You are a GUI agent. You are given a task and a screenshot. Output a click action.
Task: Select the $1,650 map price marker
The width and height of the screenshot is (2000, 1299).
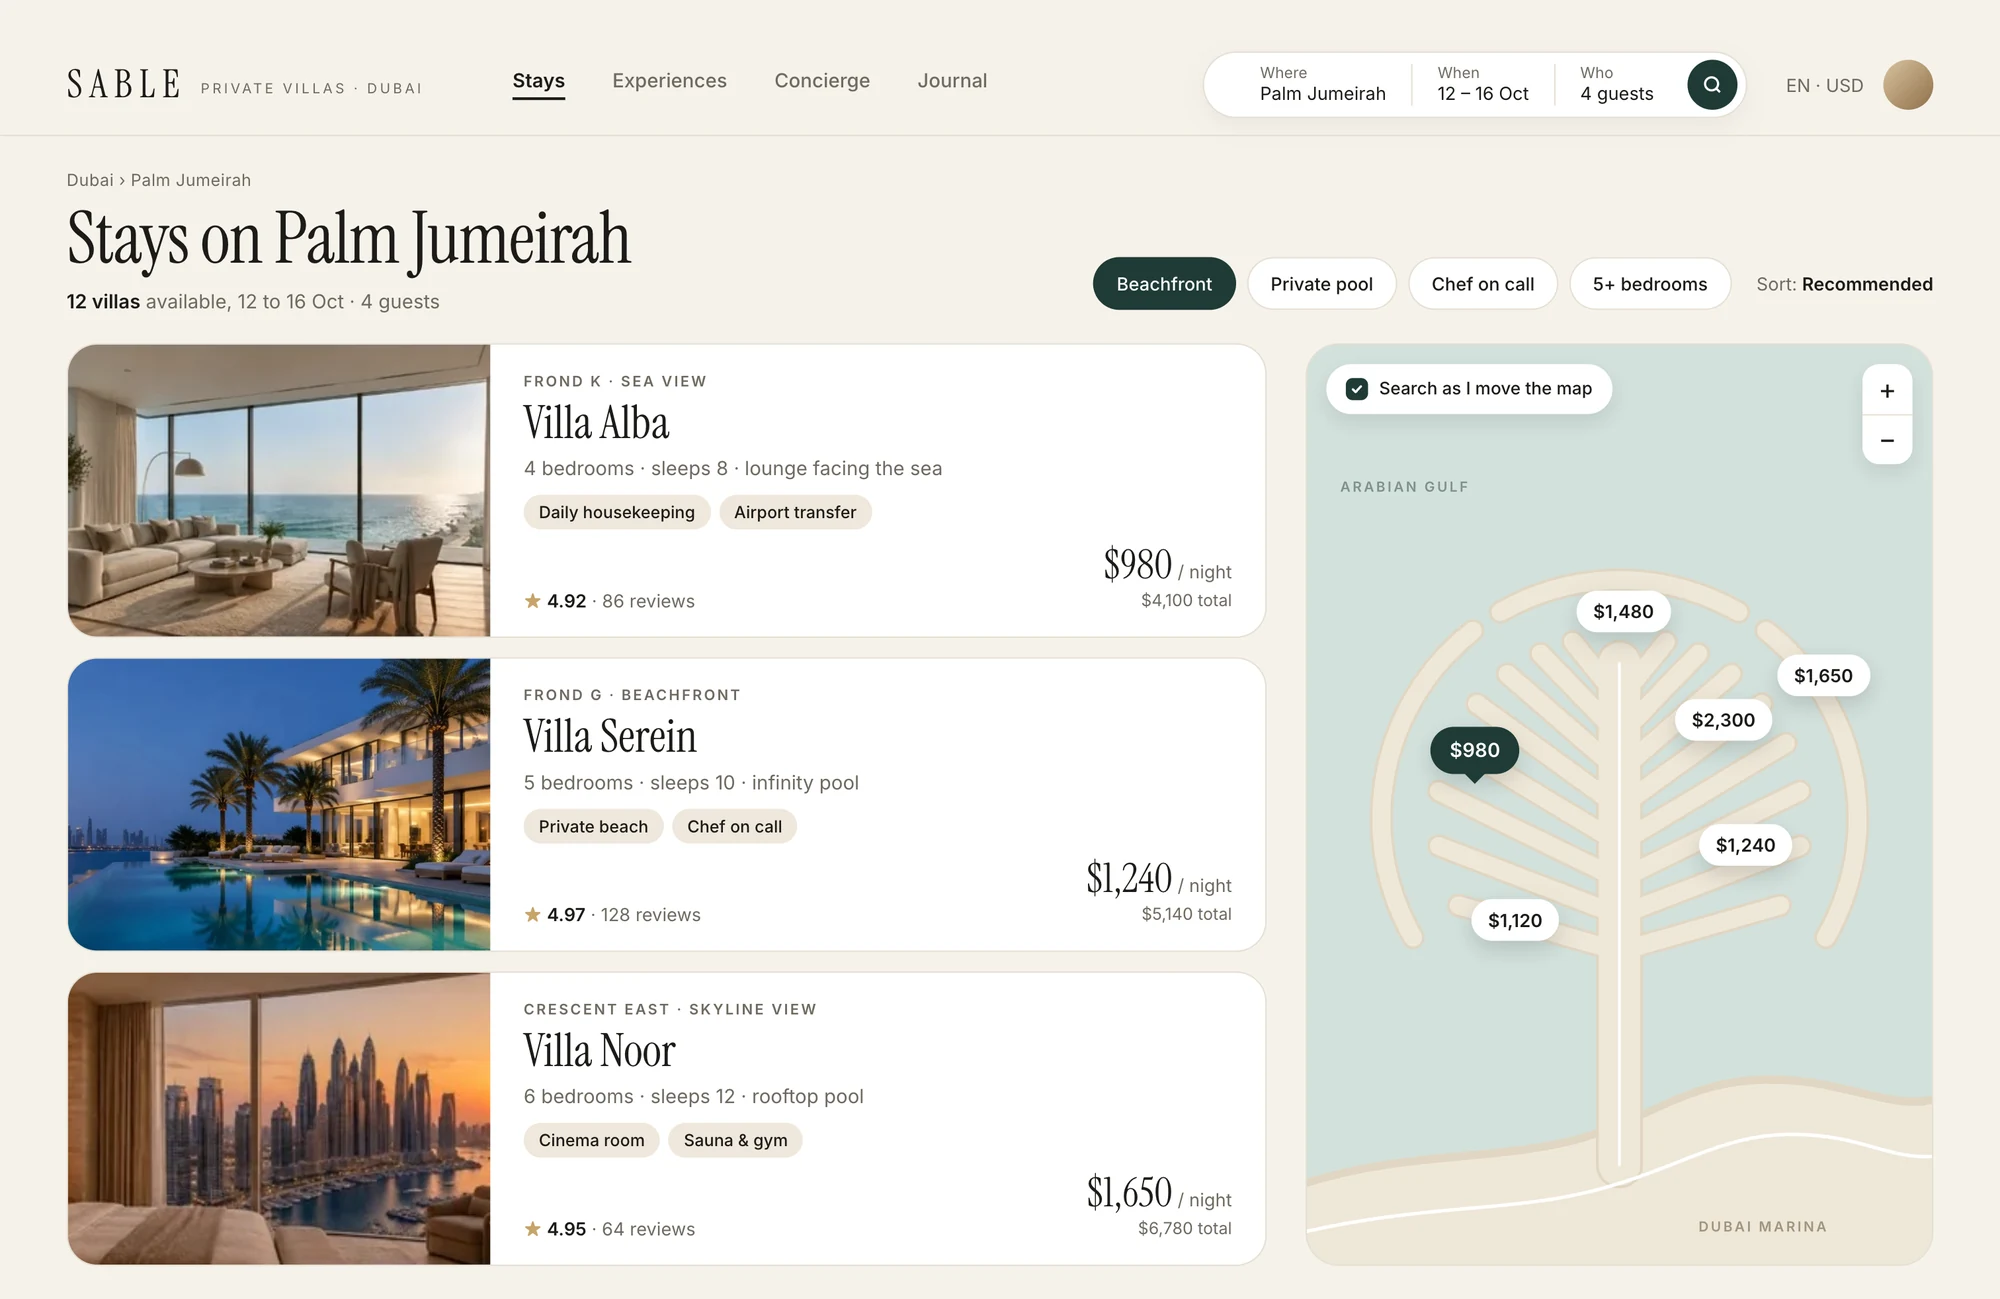[x=1823, y=675]
